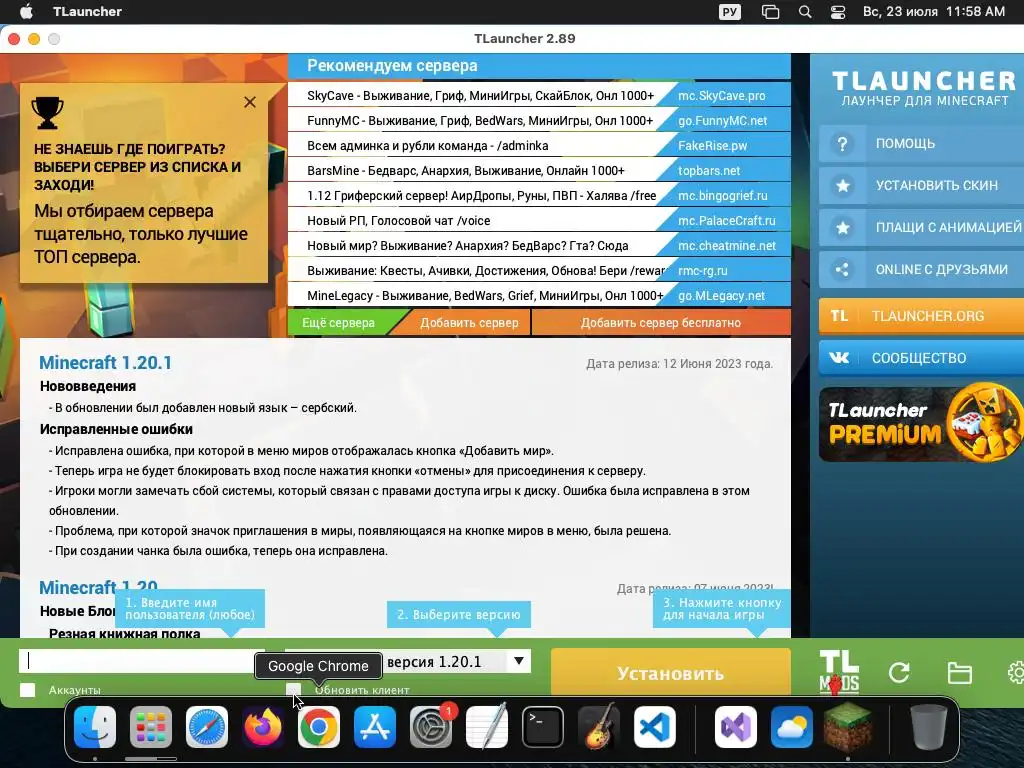Click the go.MLegacy.net server address
1024x768 pixels.
[x=721, y=296]
